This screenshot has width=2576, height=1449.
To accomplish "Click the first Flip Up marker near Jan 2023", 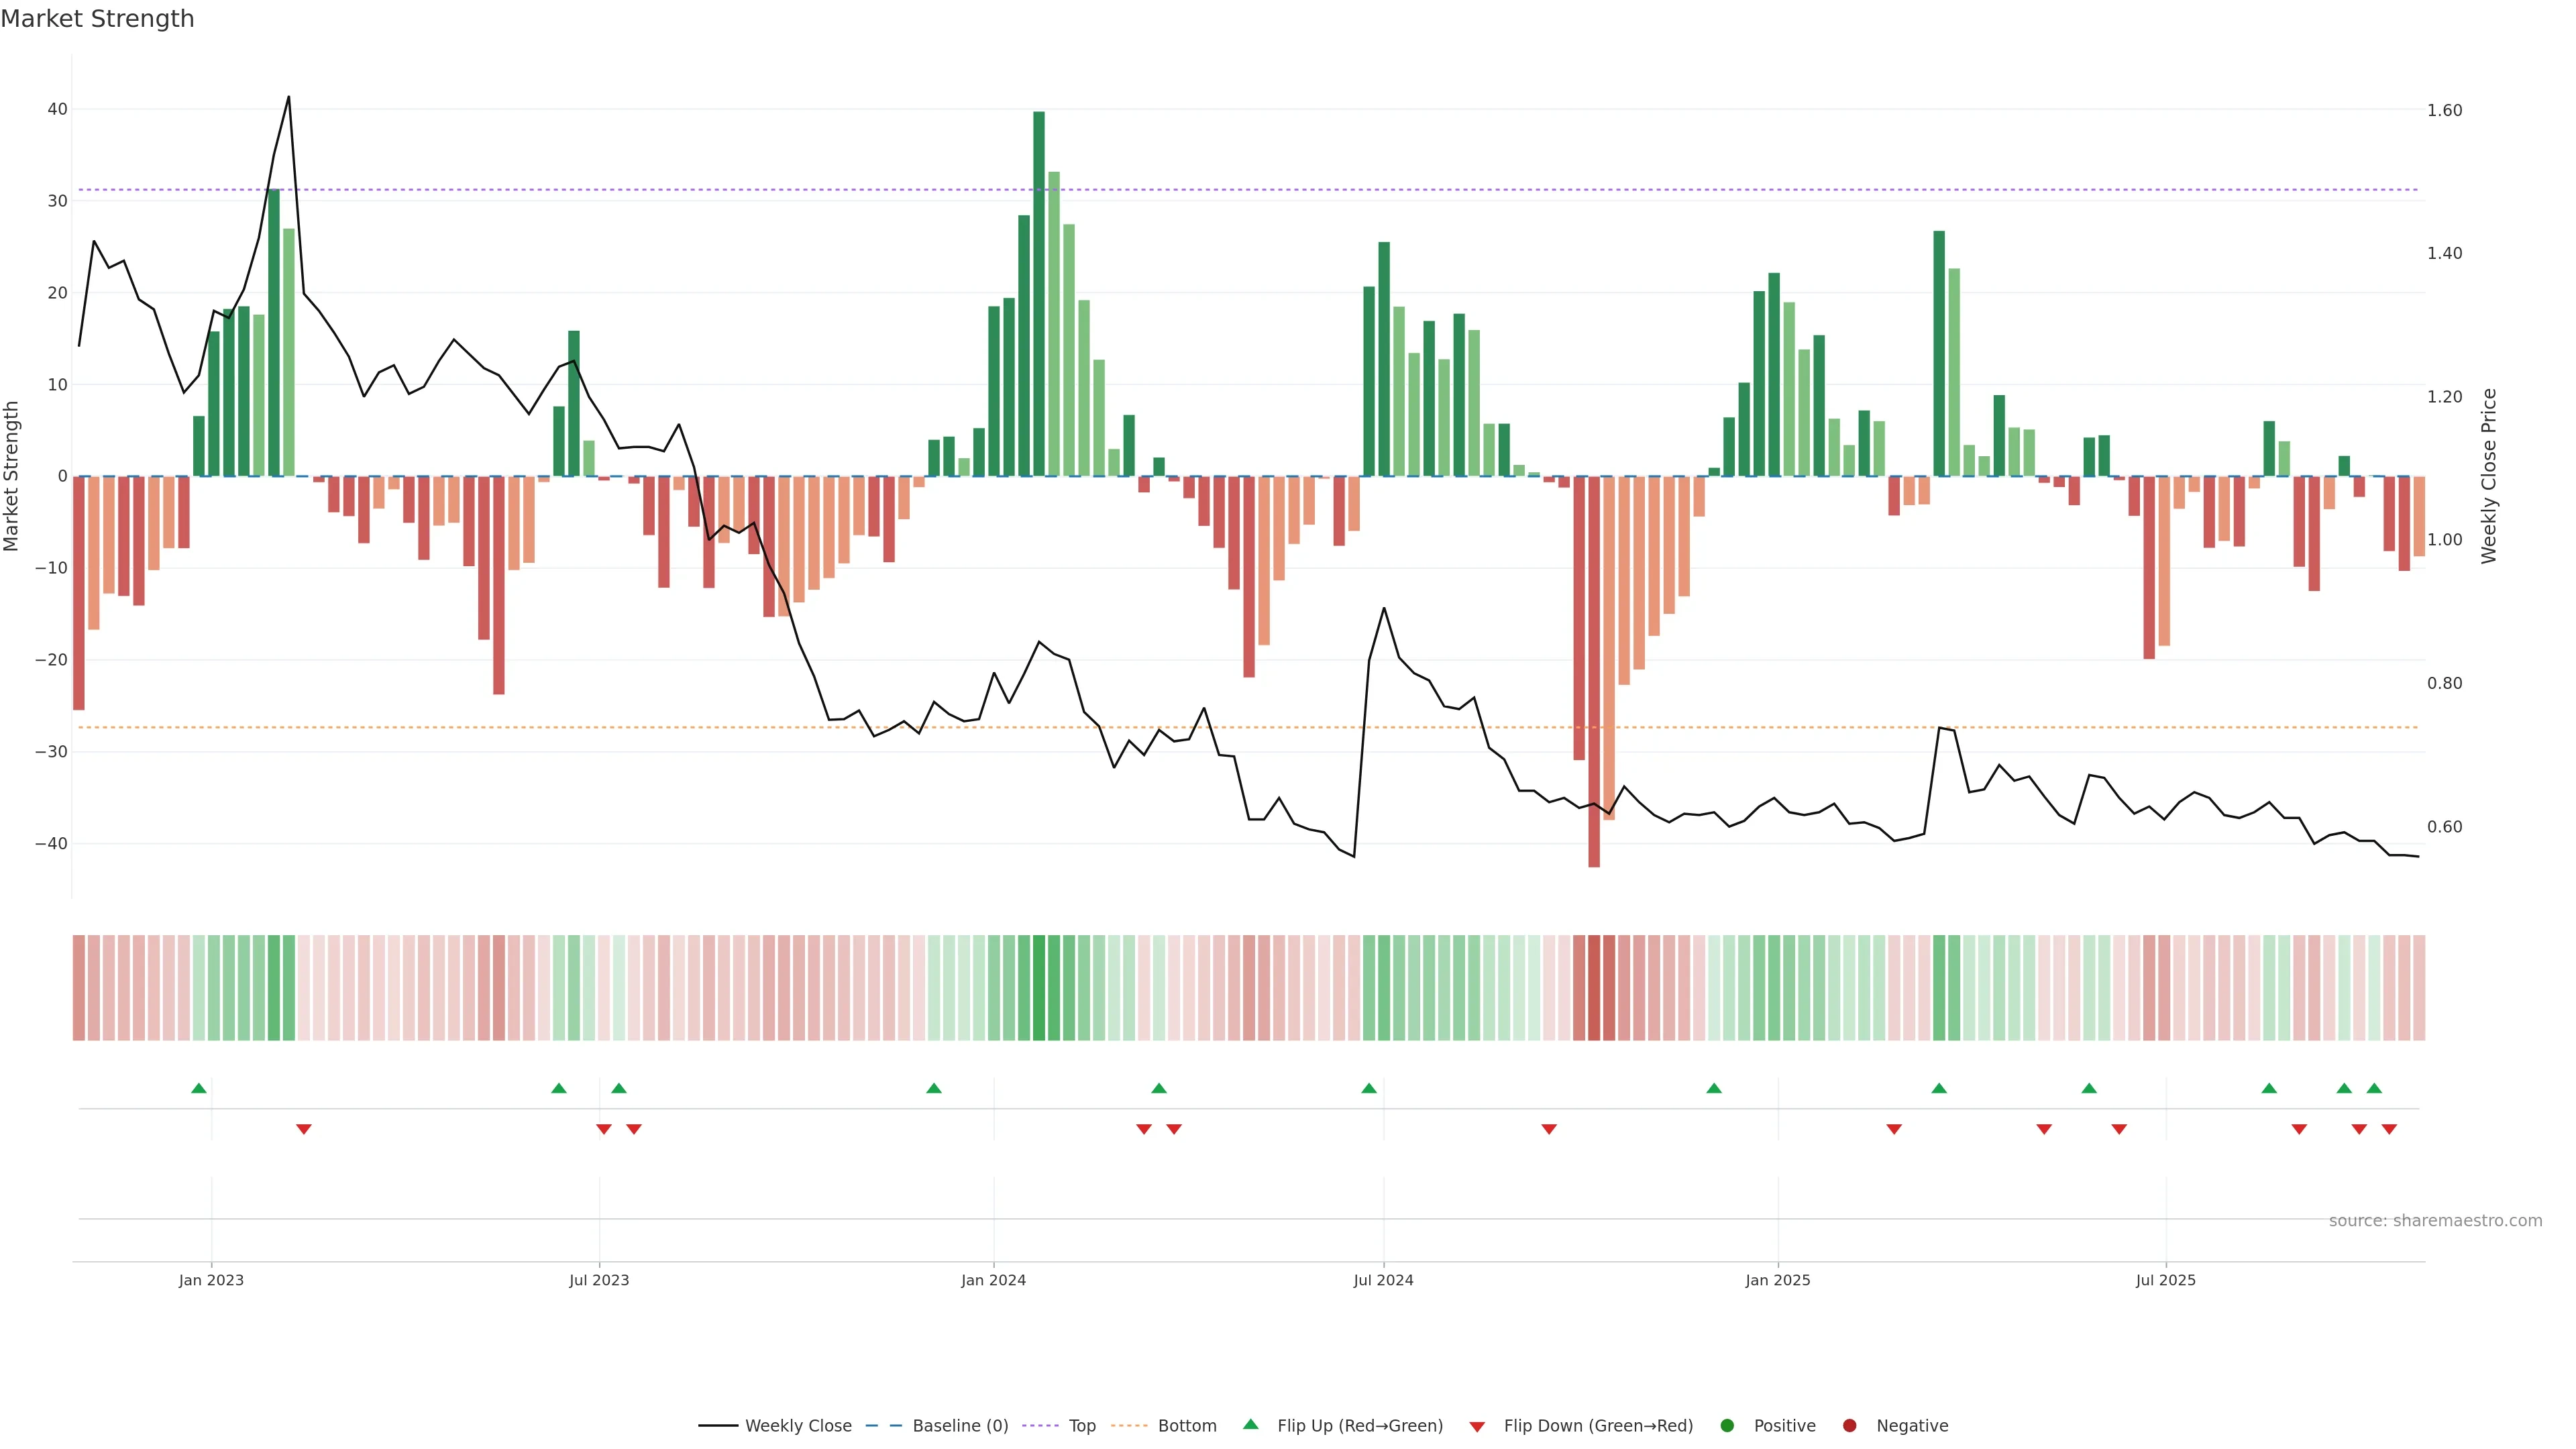I will tap(199, 1088).
